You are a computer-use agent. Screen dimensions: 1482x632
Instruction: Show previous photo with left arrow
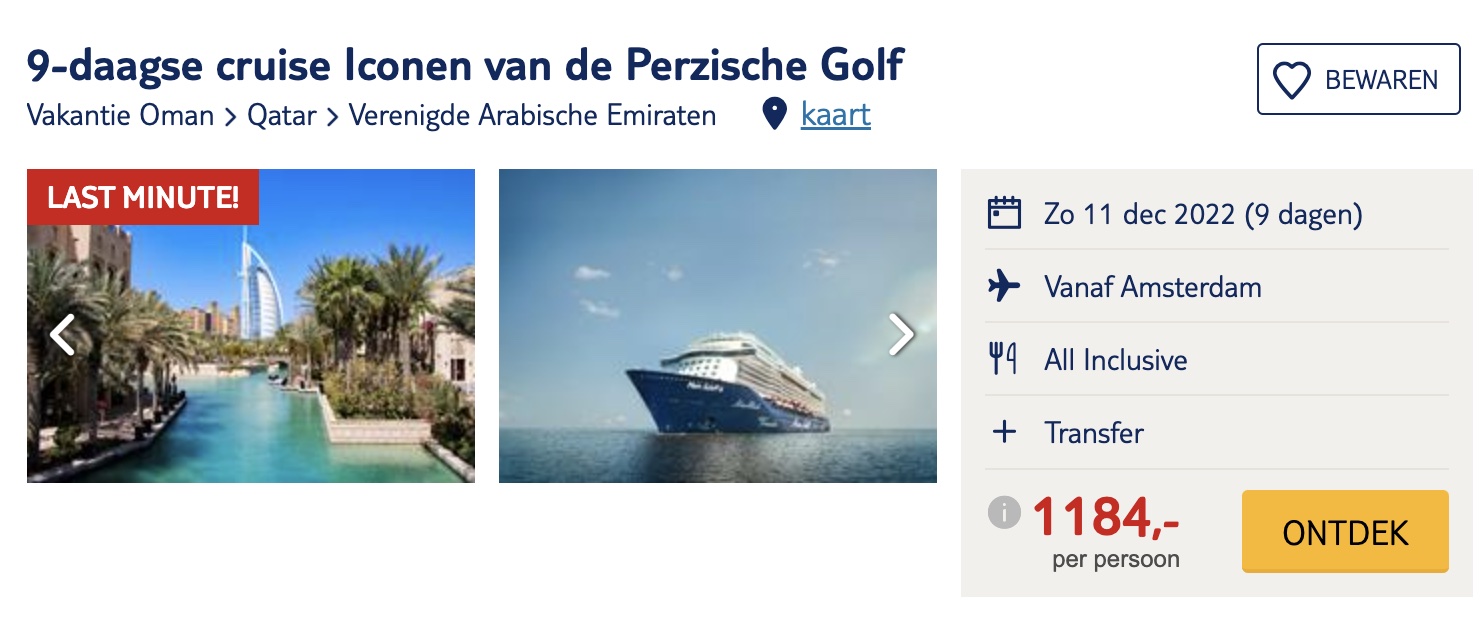pos(62,335)
